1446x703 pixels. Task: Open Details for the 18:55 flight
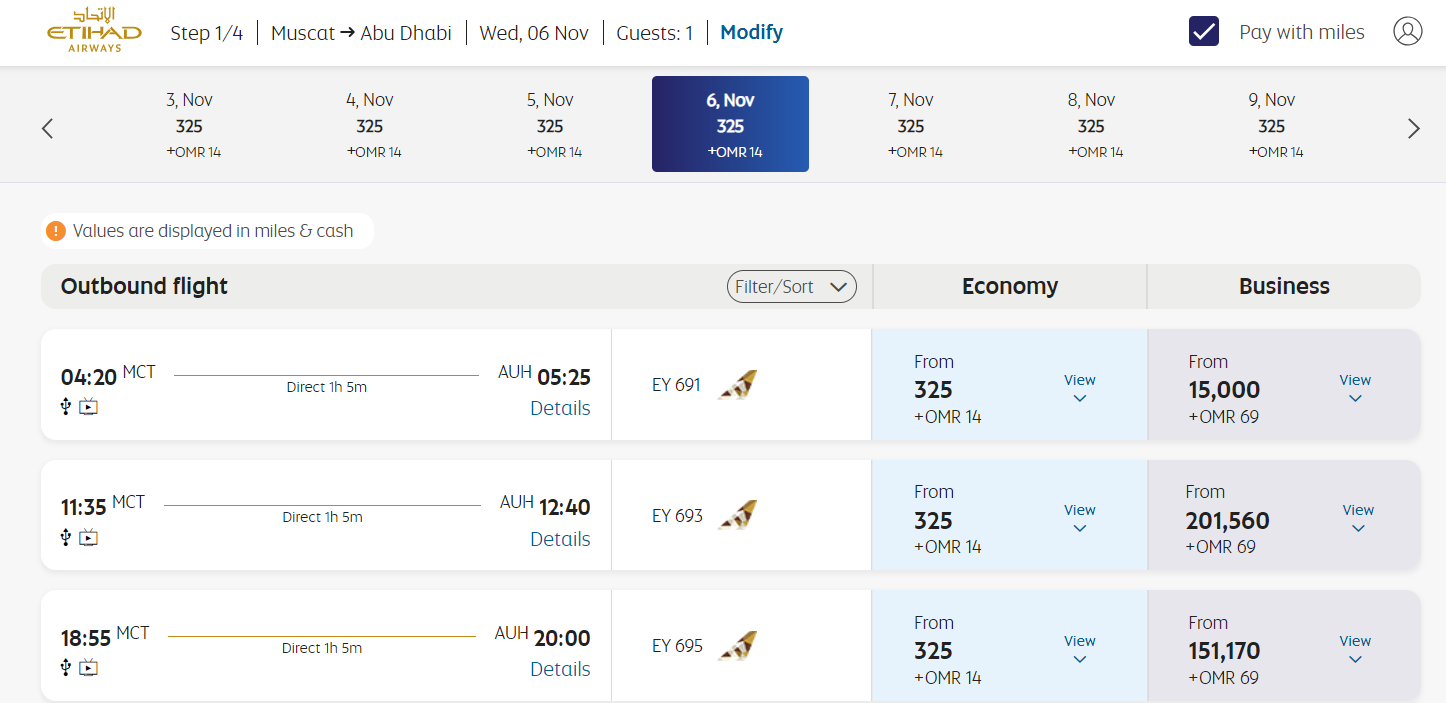(560, 669)
